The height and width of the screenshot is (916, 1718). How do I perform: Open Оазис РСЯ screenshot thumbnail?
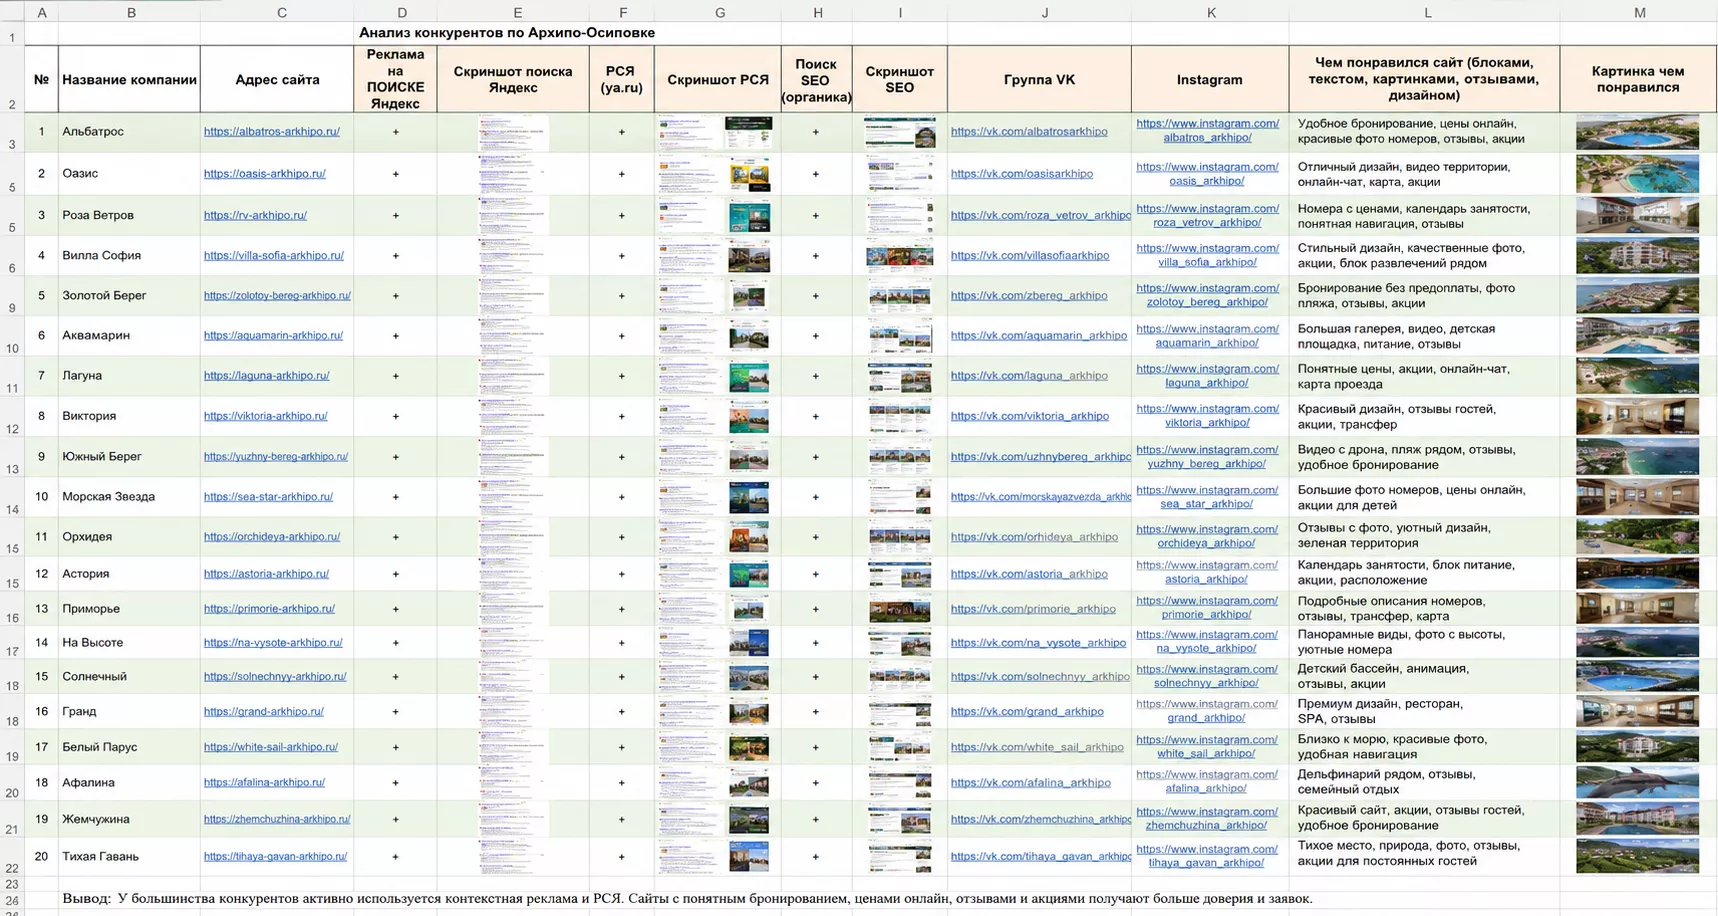[716, 174]
